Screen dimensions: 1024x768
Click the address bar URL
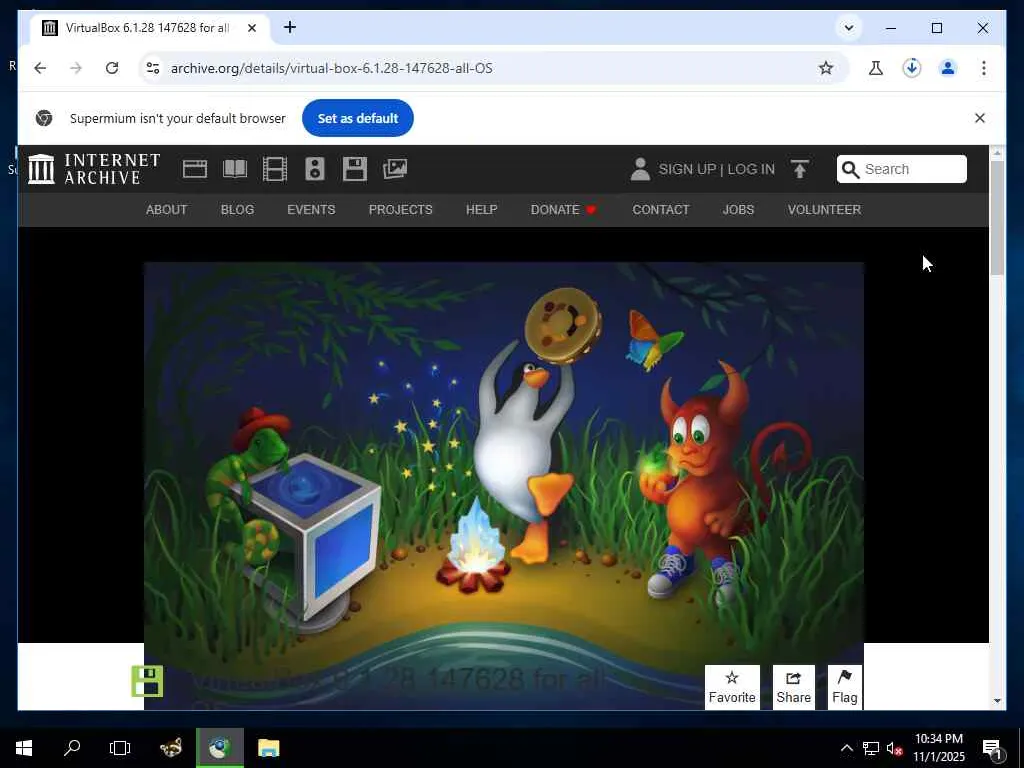(x=331, y=68)
